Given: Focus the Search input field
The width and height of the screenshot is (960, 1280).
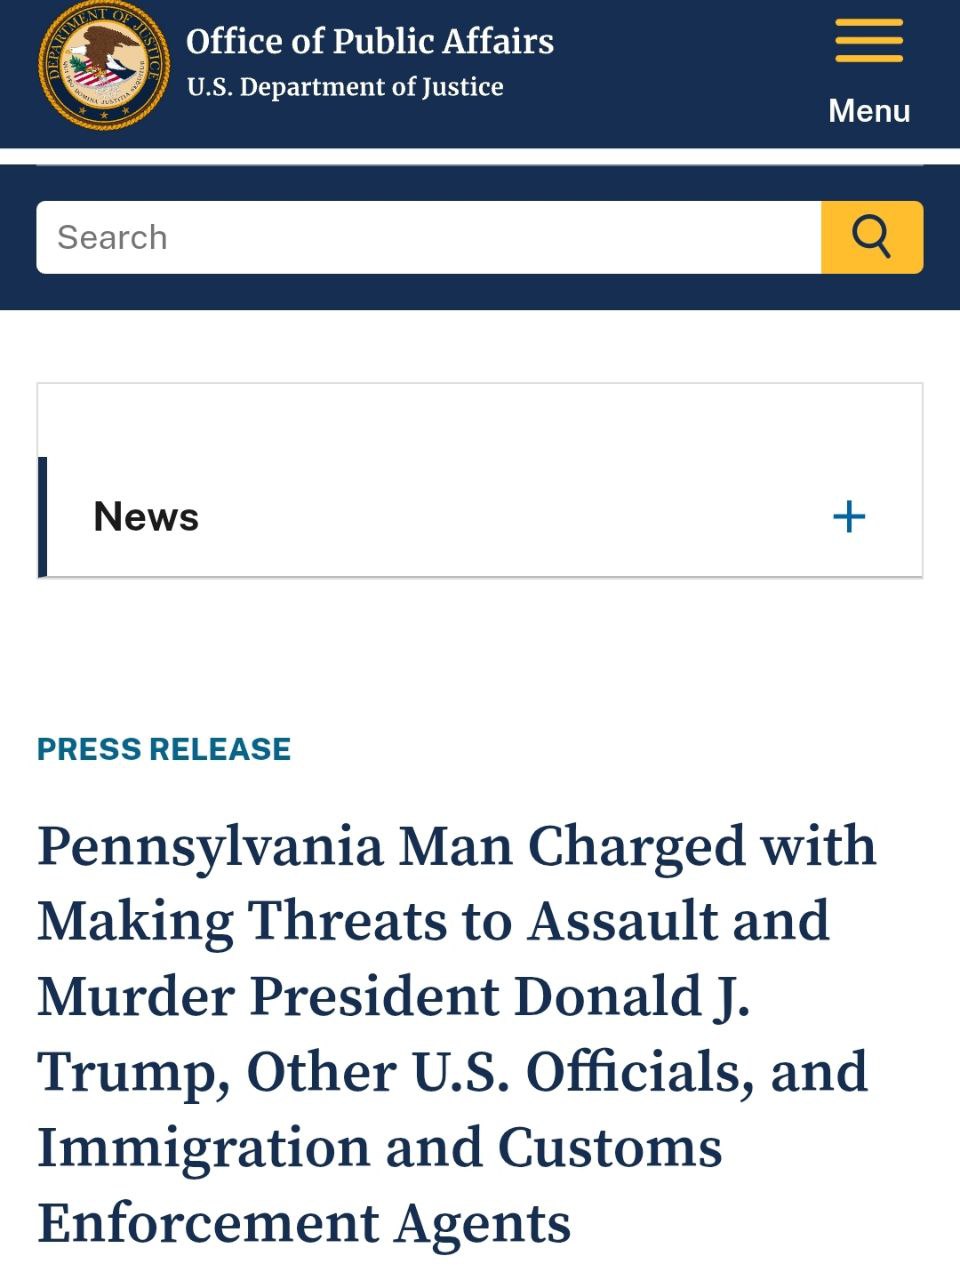Looking at the screenshot, I should 428,237.
